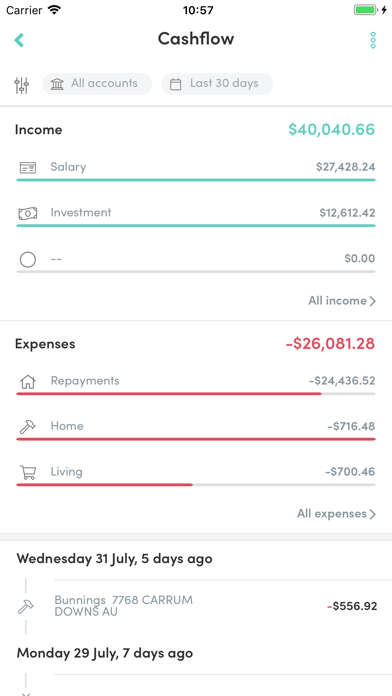This screenshot has width=392, height=696.
Task: Tap the Living shopping cart icon
Action: (28, 472)
